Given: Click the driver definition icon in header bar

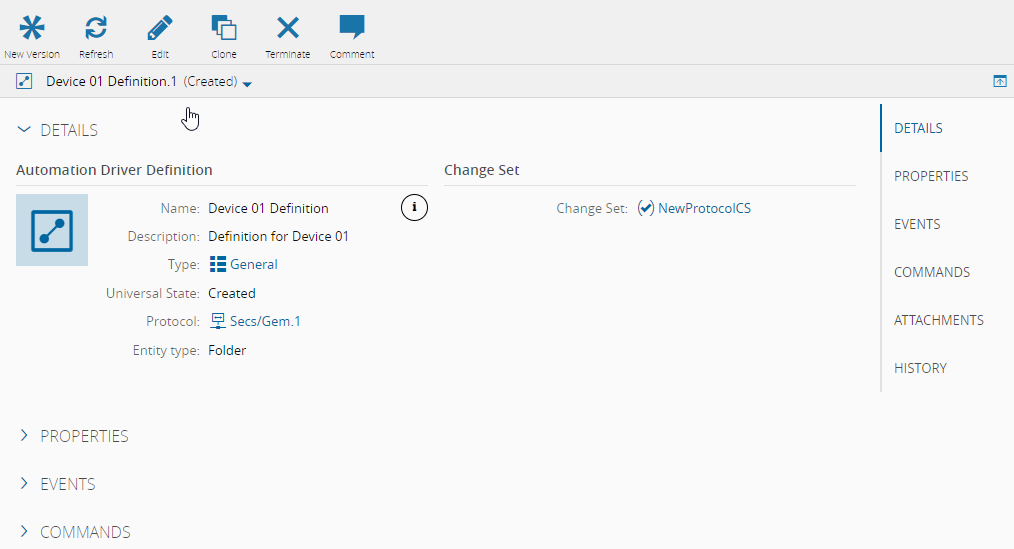Looking at the screenshot, I should tap(24, 81).
